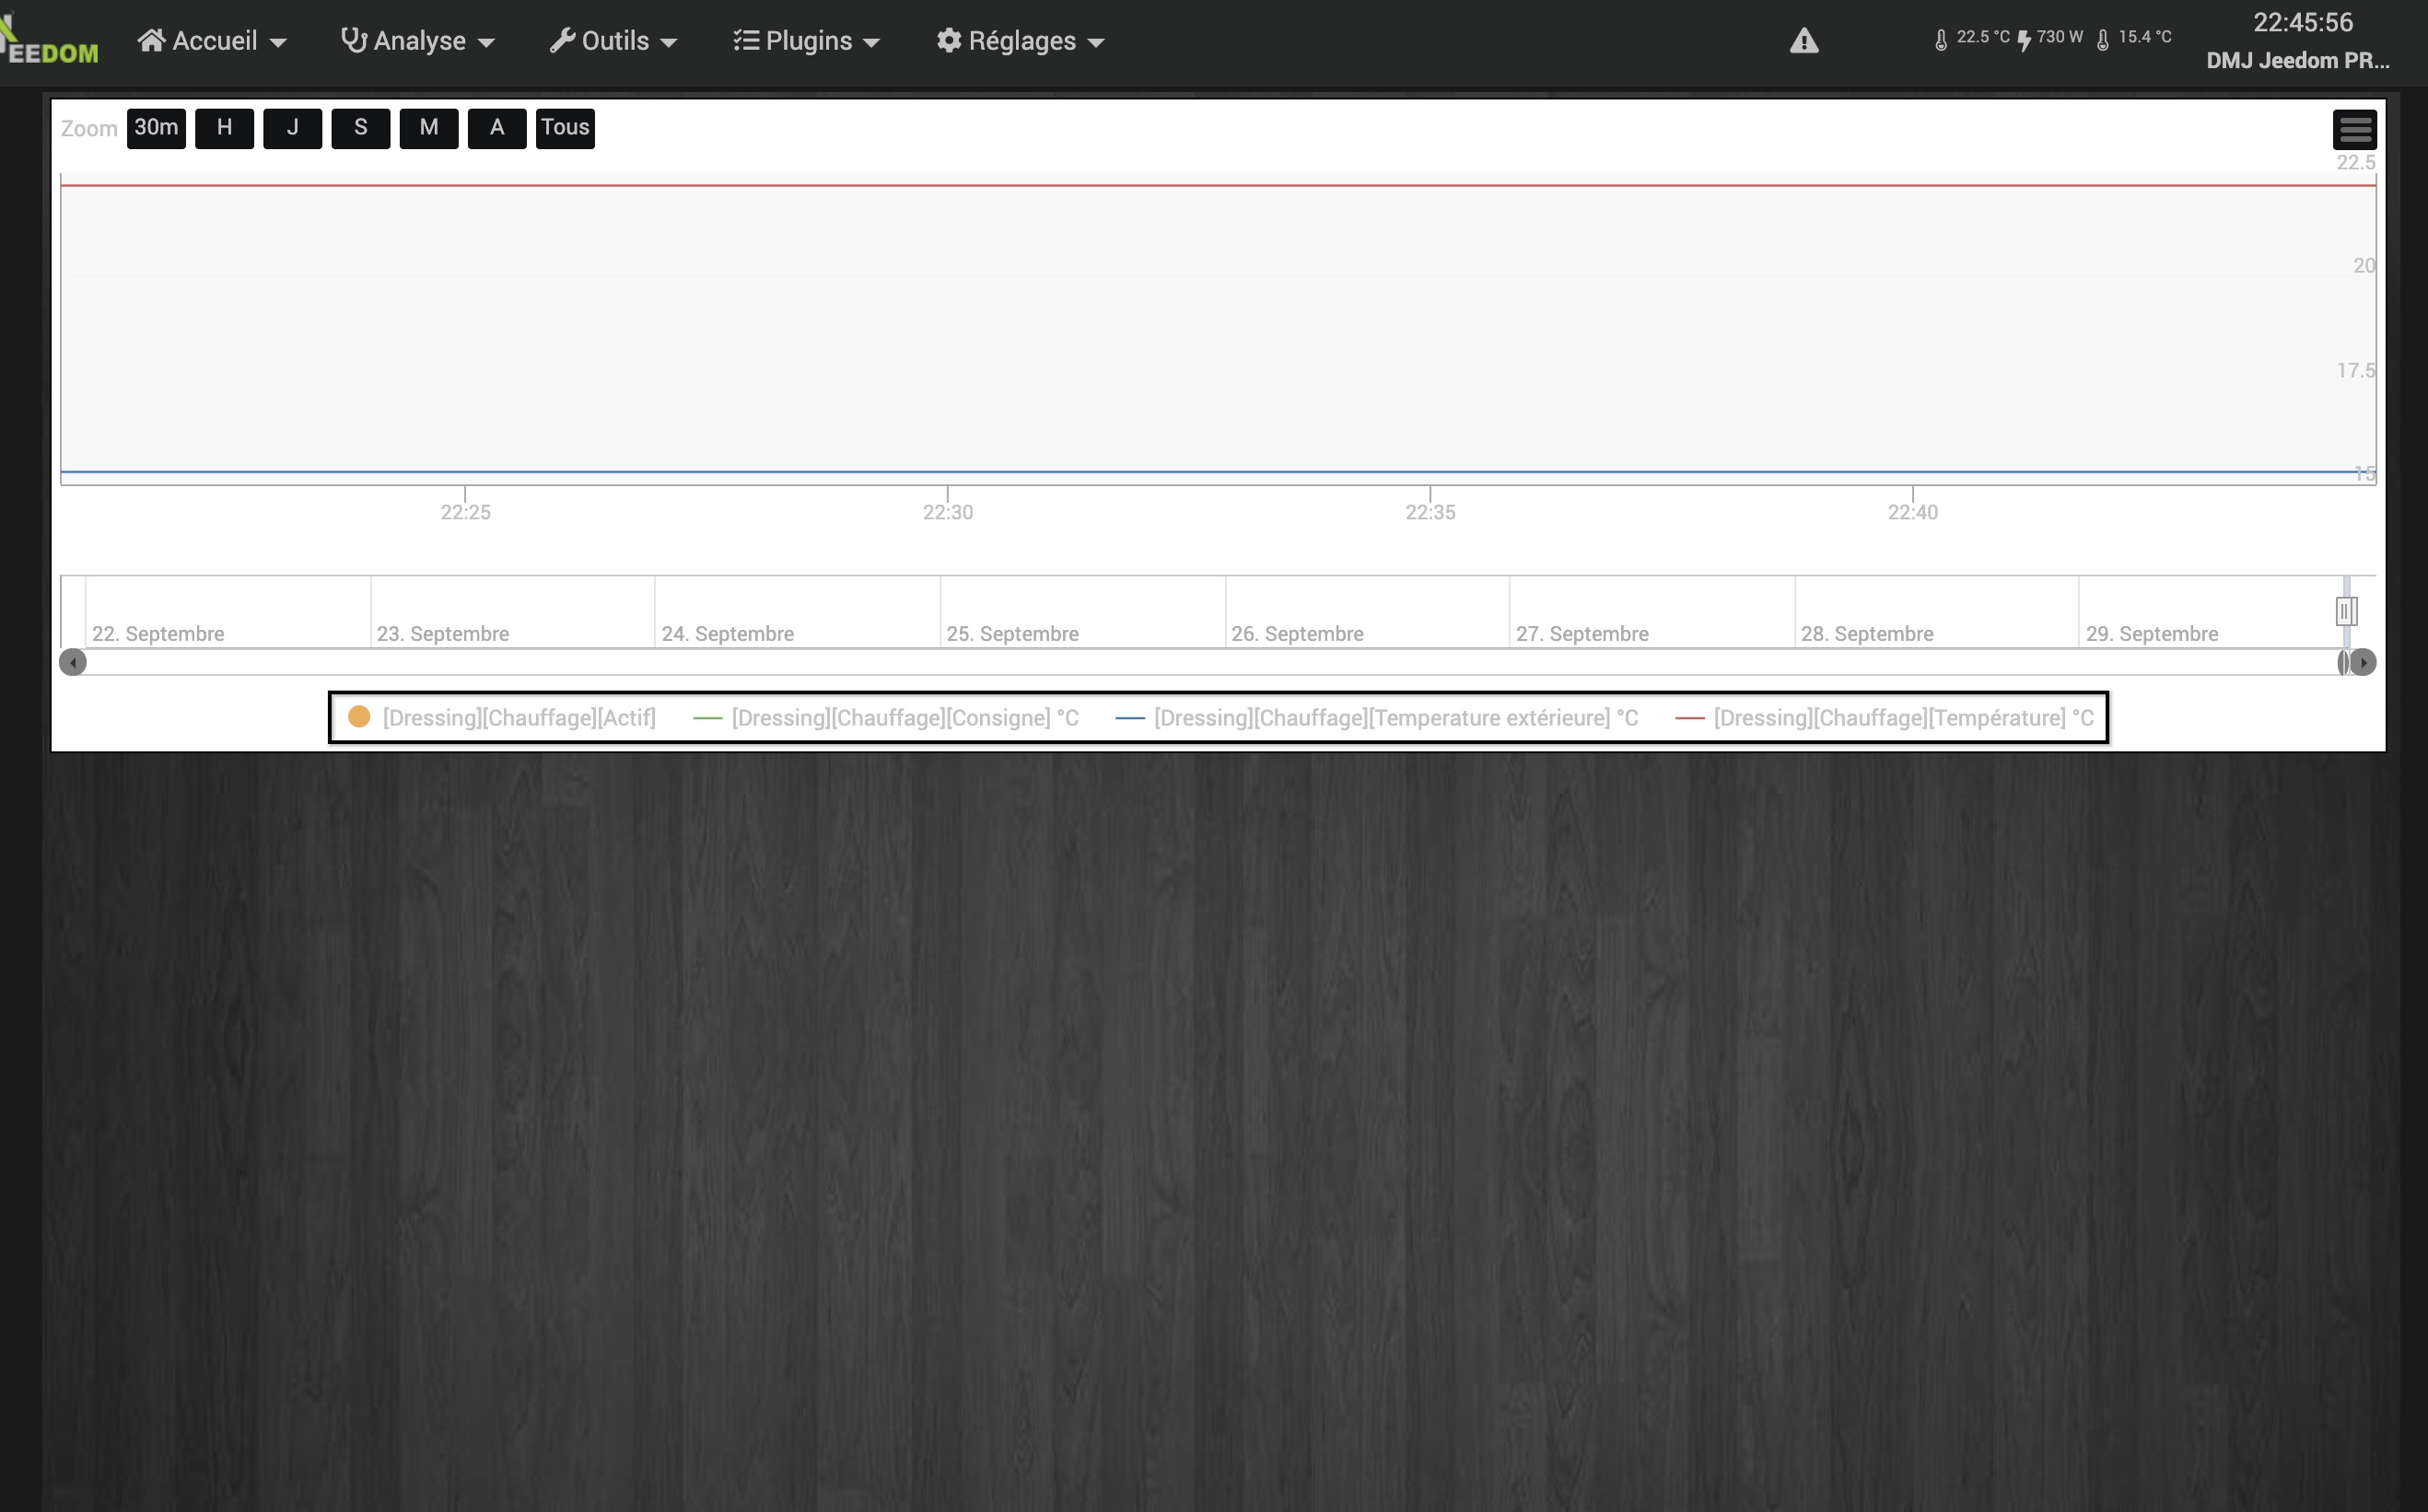Viewport: 2428px width, 1512px height.
Task: Open the Plugins menu
Action: click(x=807, y=41)
